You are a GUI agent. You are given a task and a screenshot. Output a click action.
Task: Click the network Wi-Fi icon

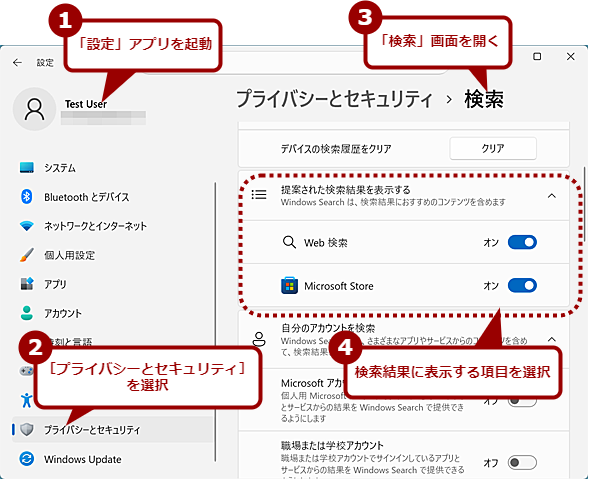[x=27, y=226]
